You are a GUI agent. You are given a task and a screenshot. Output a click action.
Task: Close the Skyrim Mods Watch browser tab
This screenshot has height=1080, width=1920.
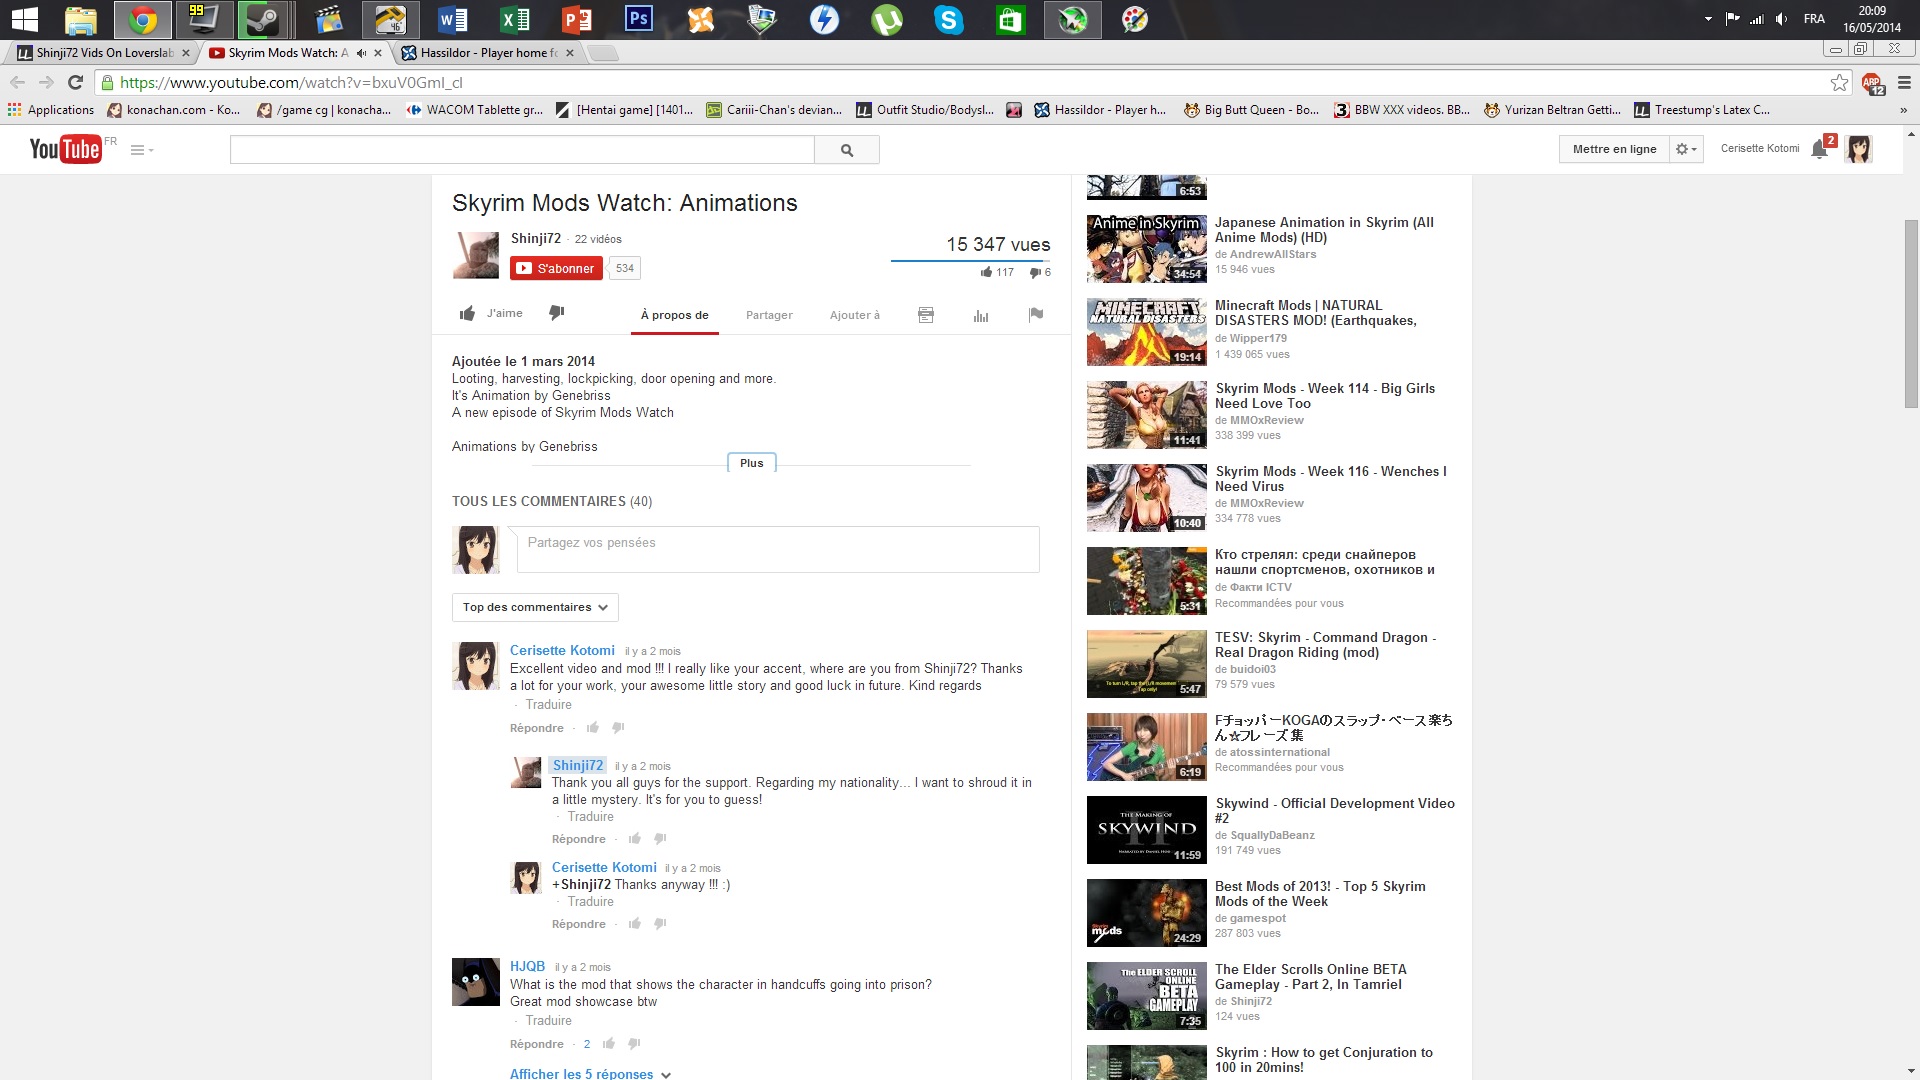click(379, 53)
